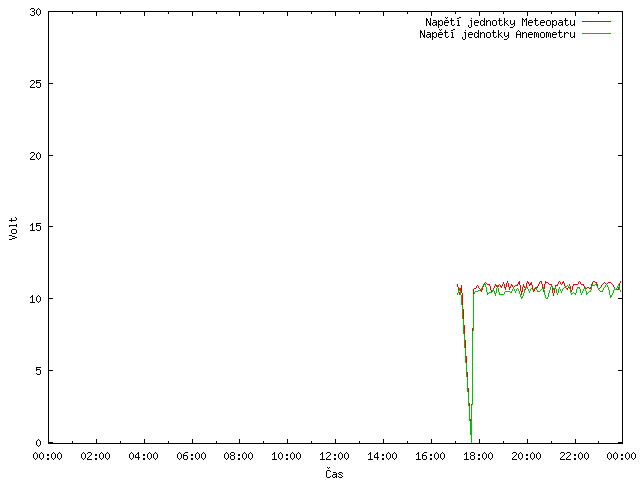The width and height of the screenshot is (640, 480).
Task: Click the y-axis label "Volt"
Action: click(x=13, y=228)
